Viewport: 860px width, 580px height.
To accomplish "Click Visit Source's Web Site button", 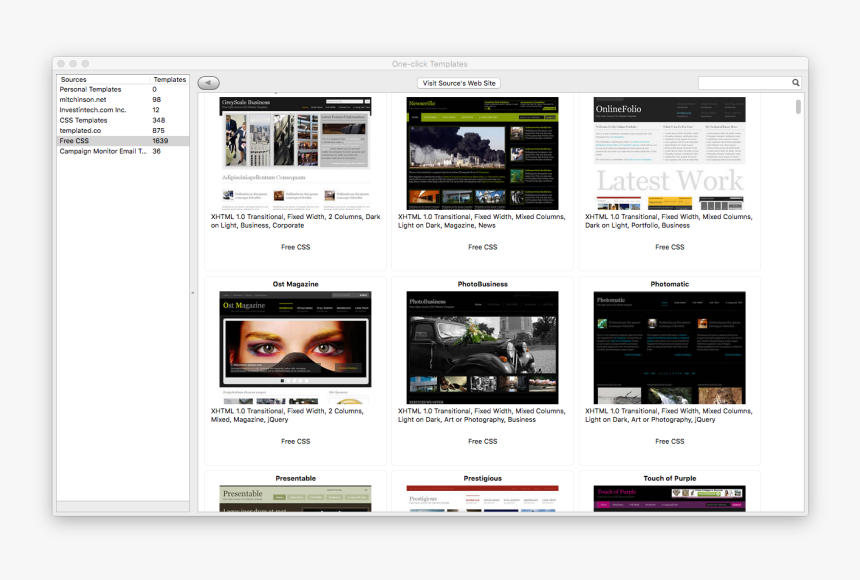I will pyautogui.click(x=459, y=83).
